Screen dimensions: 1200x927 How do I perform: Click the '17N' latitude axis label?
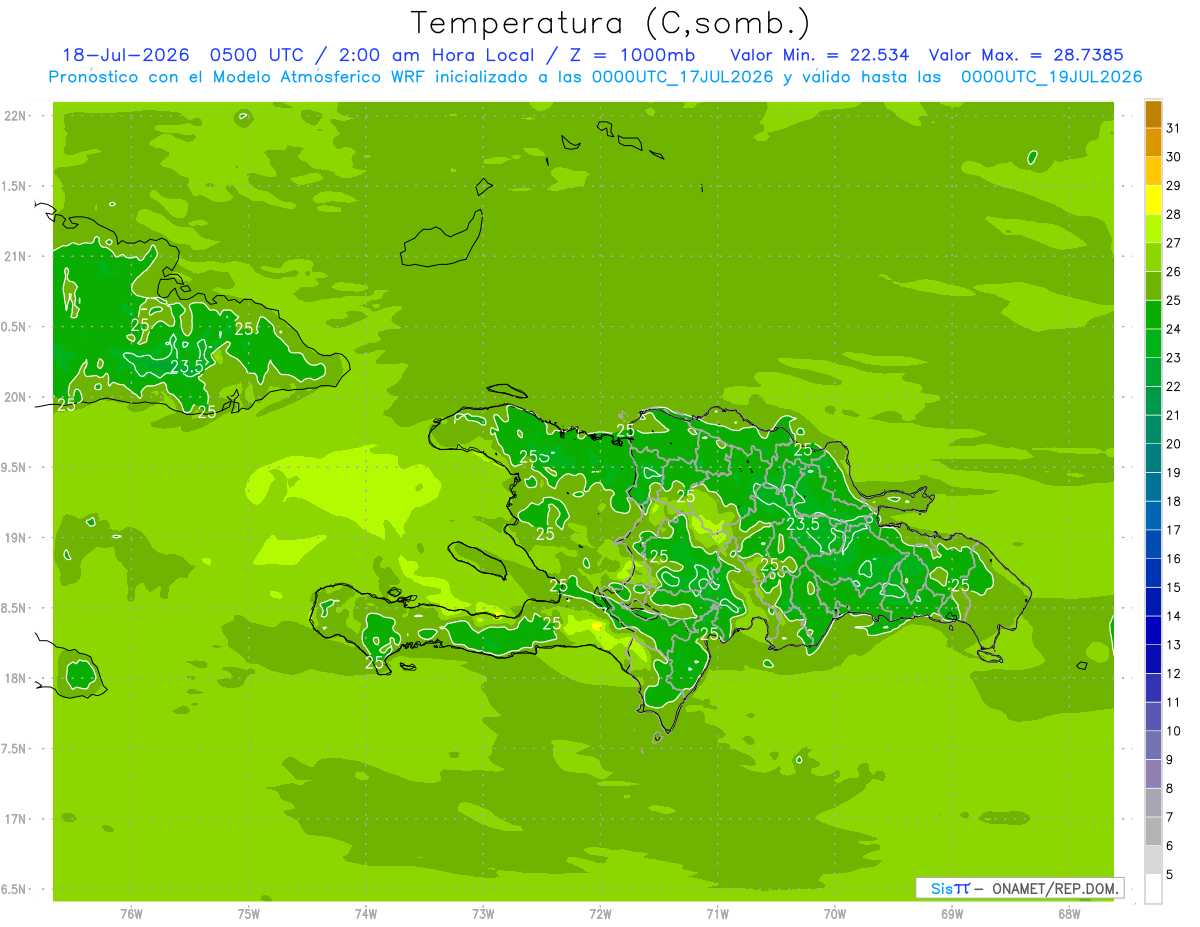(x=15, y=819)
